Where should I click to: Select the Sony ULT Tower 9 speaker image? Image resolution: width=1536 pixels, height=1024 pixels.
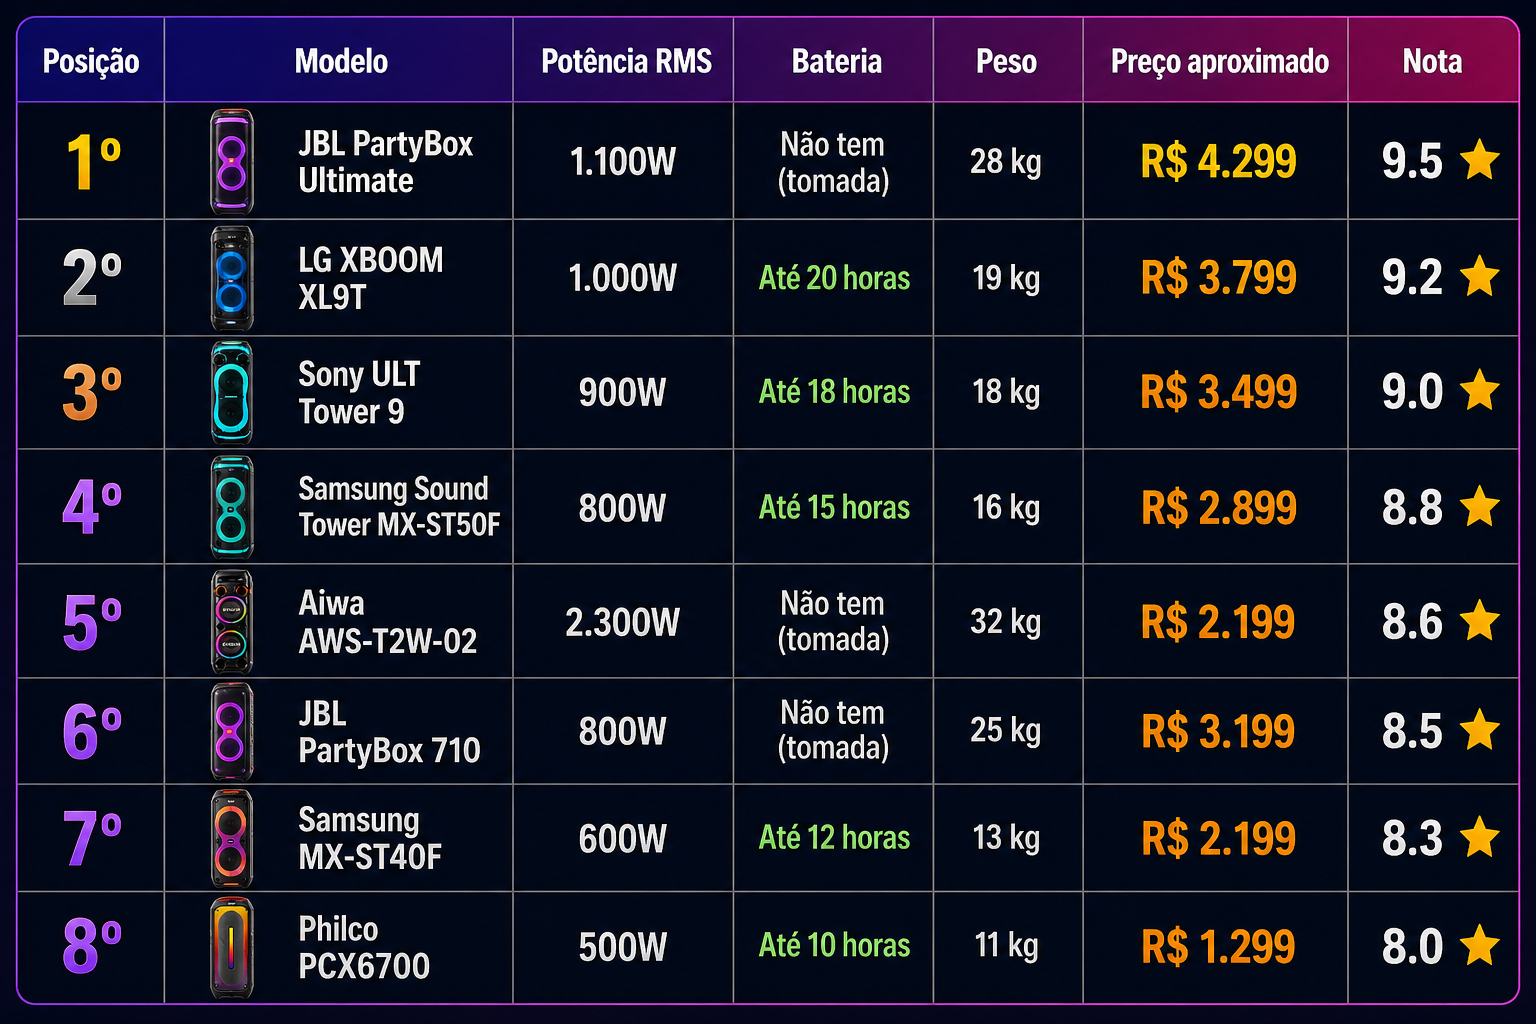point(232,392)
